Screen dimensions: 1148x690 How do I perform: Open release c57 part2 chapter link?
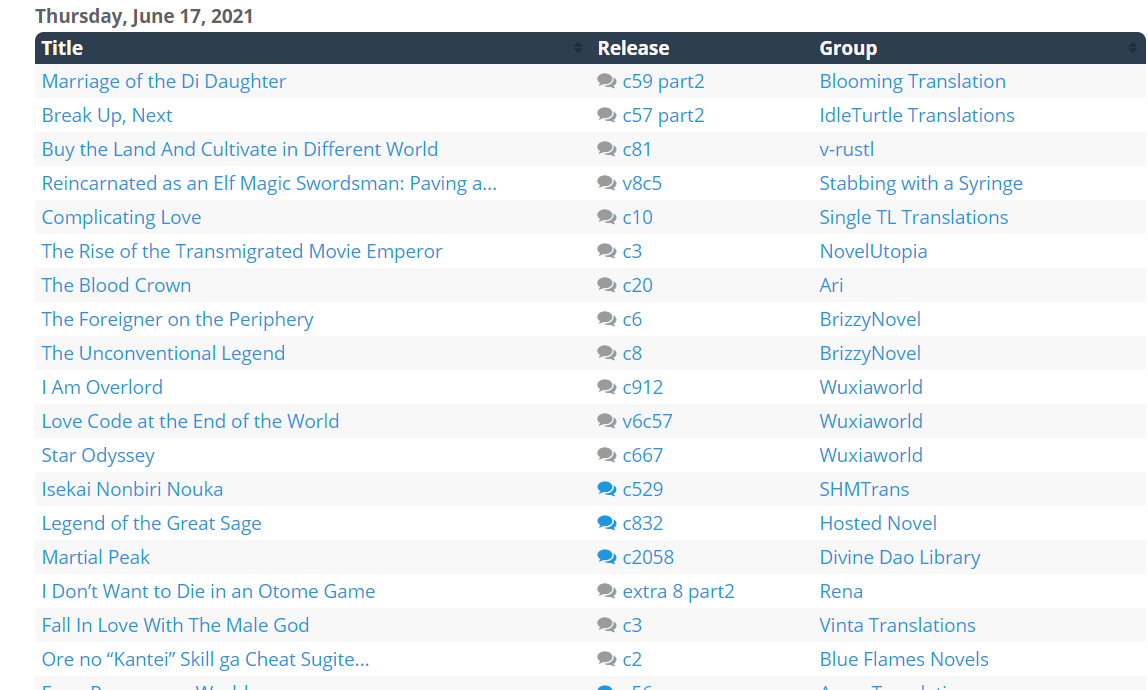coord(663,115)
